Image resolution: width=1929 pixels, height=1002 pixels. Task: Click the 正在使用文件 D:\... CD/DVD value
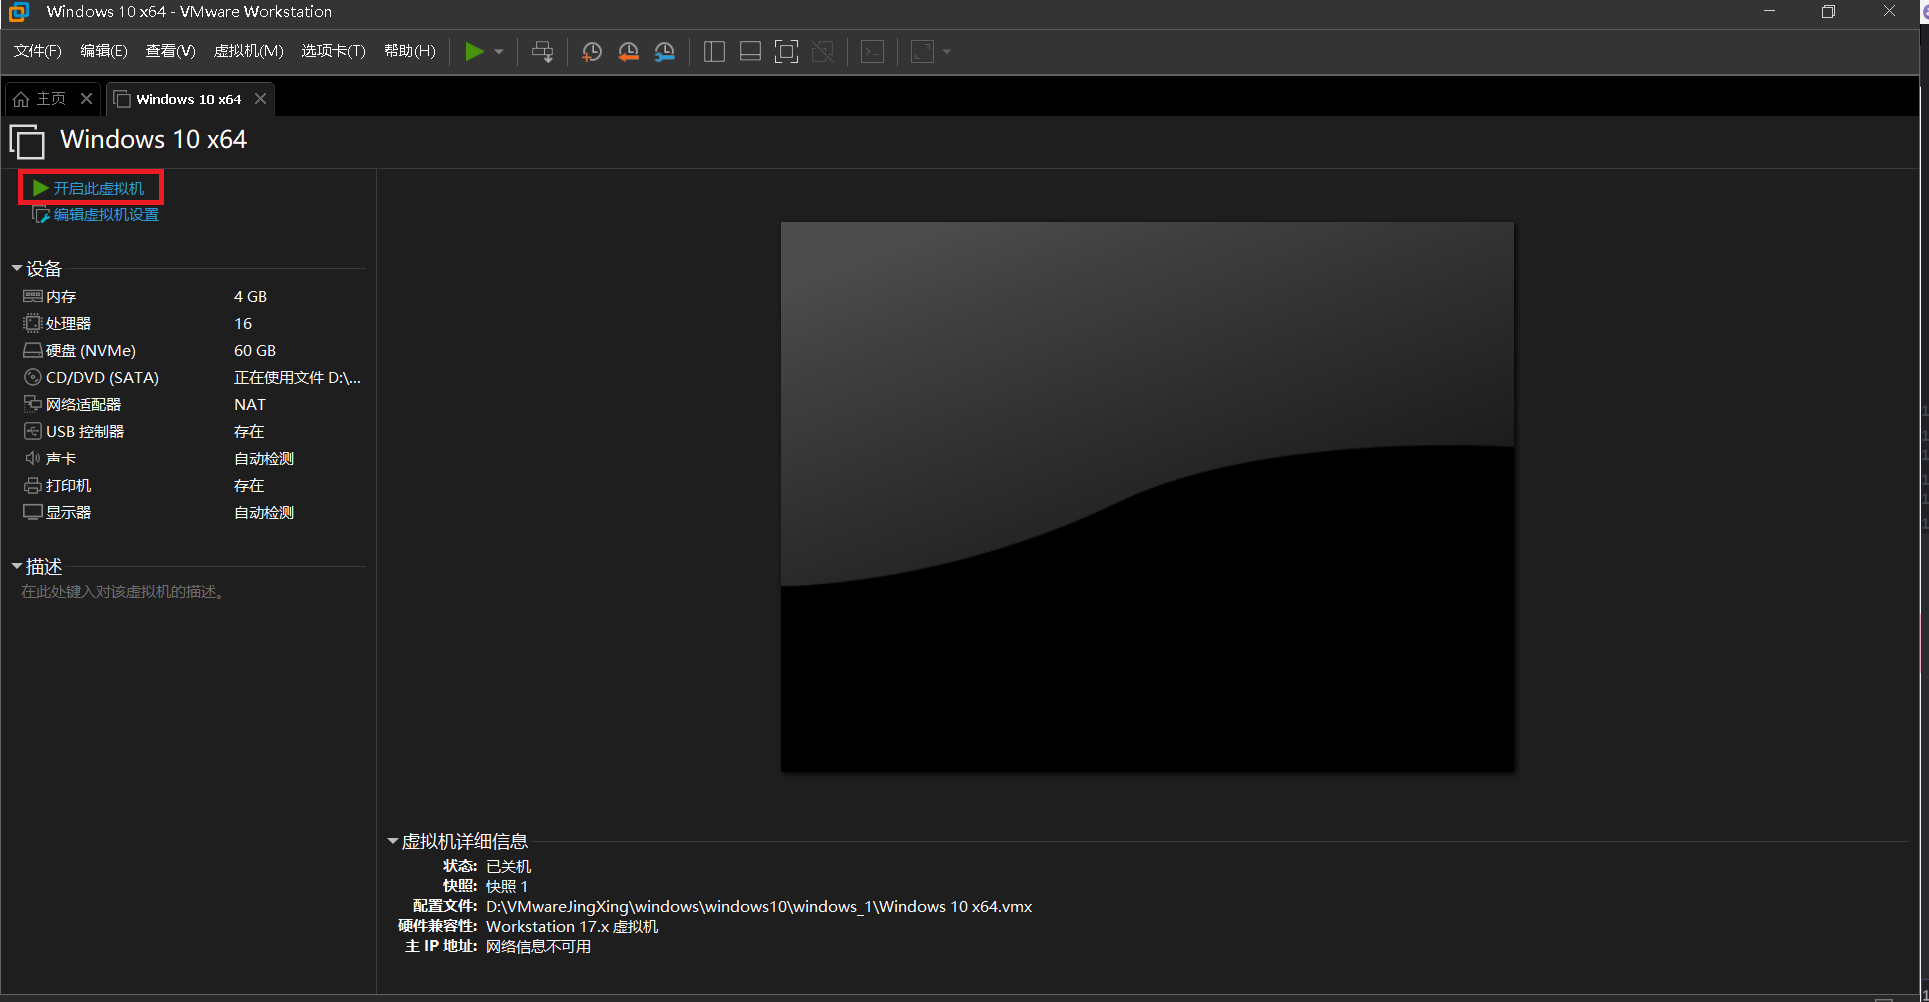(297, 378)
